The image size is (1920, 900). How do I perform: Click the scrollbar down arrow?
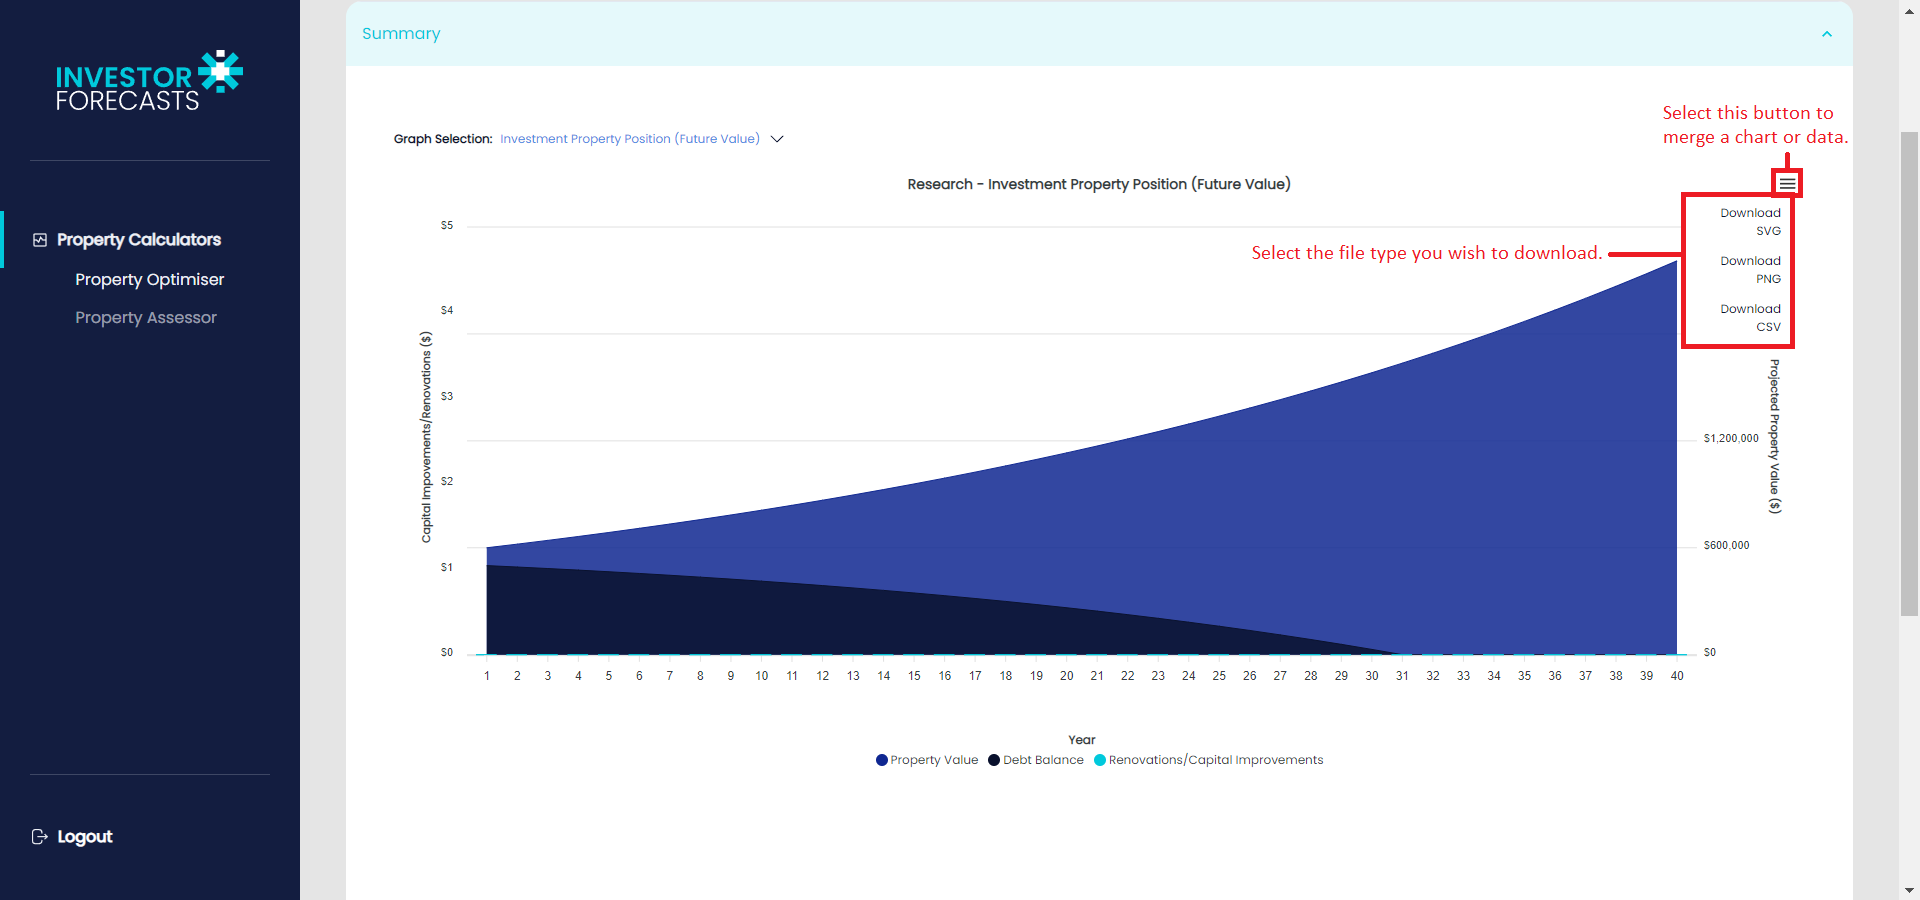[x=1910, y=891]
